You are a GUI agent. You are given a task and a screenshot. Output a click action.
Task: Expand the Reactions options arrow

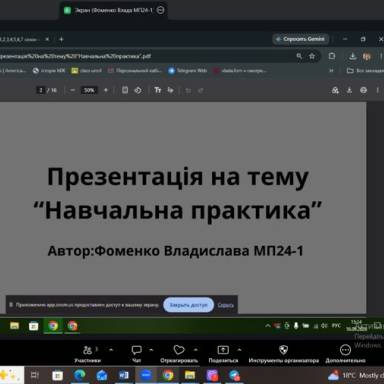click(196, 350)
